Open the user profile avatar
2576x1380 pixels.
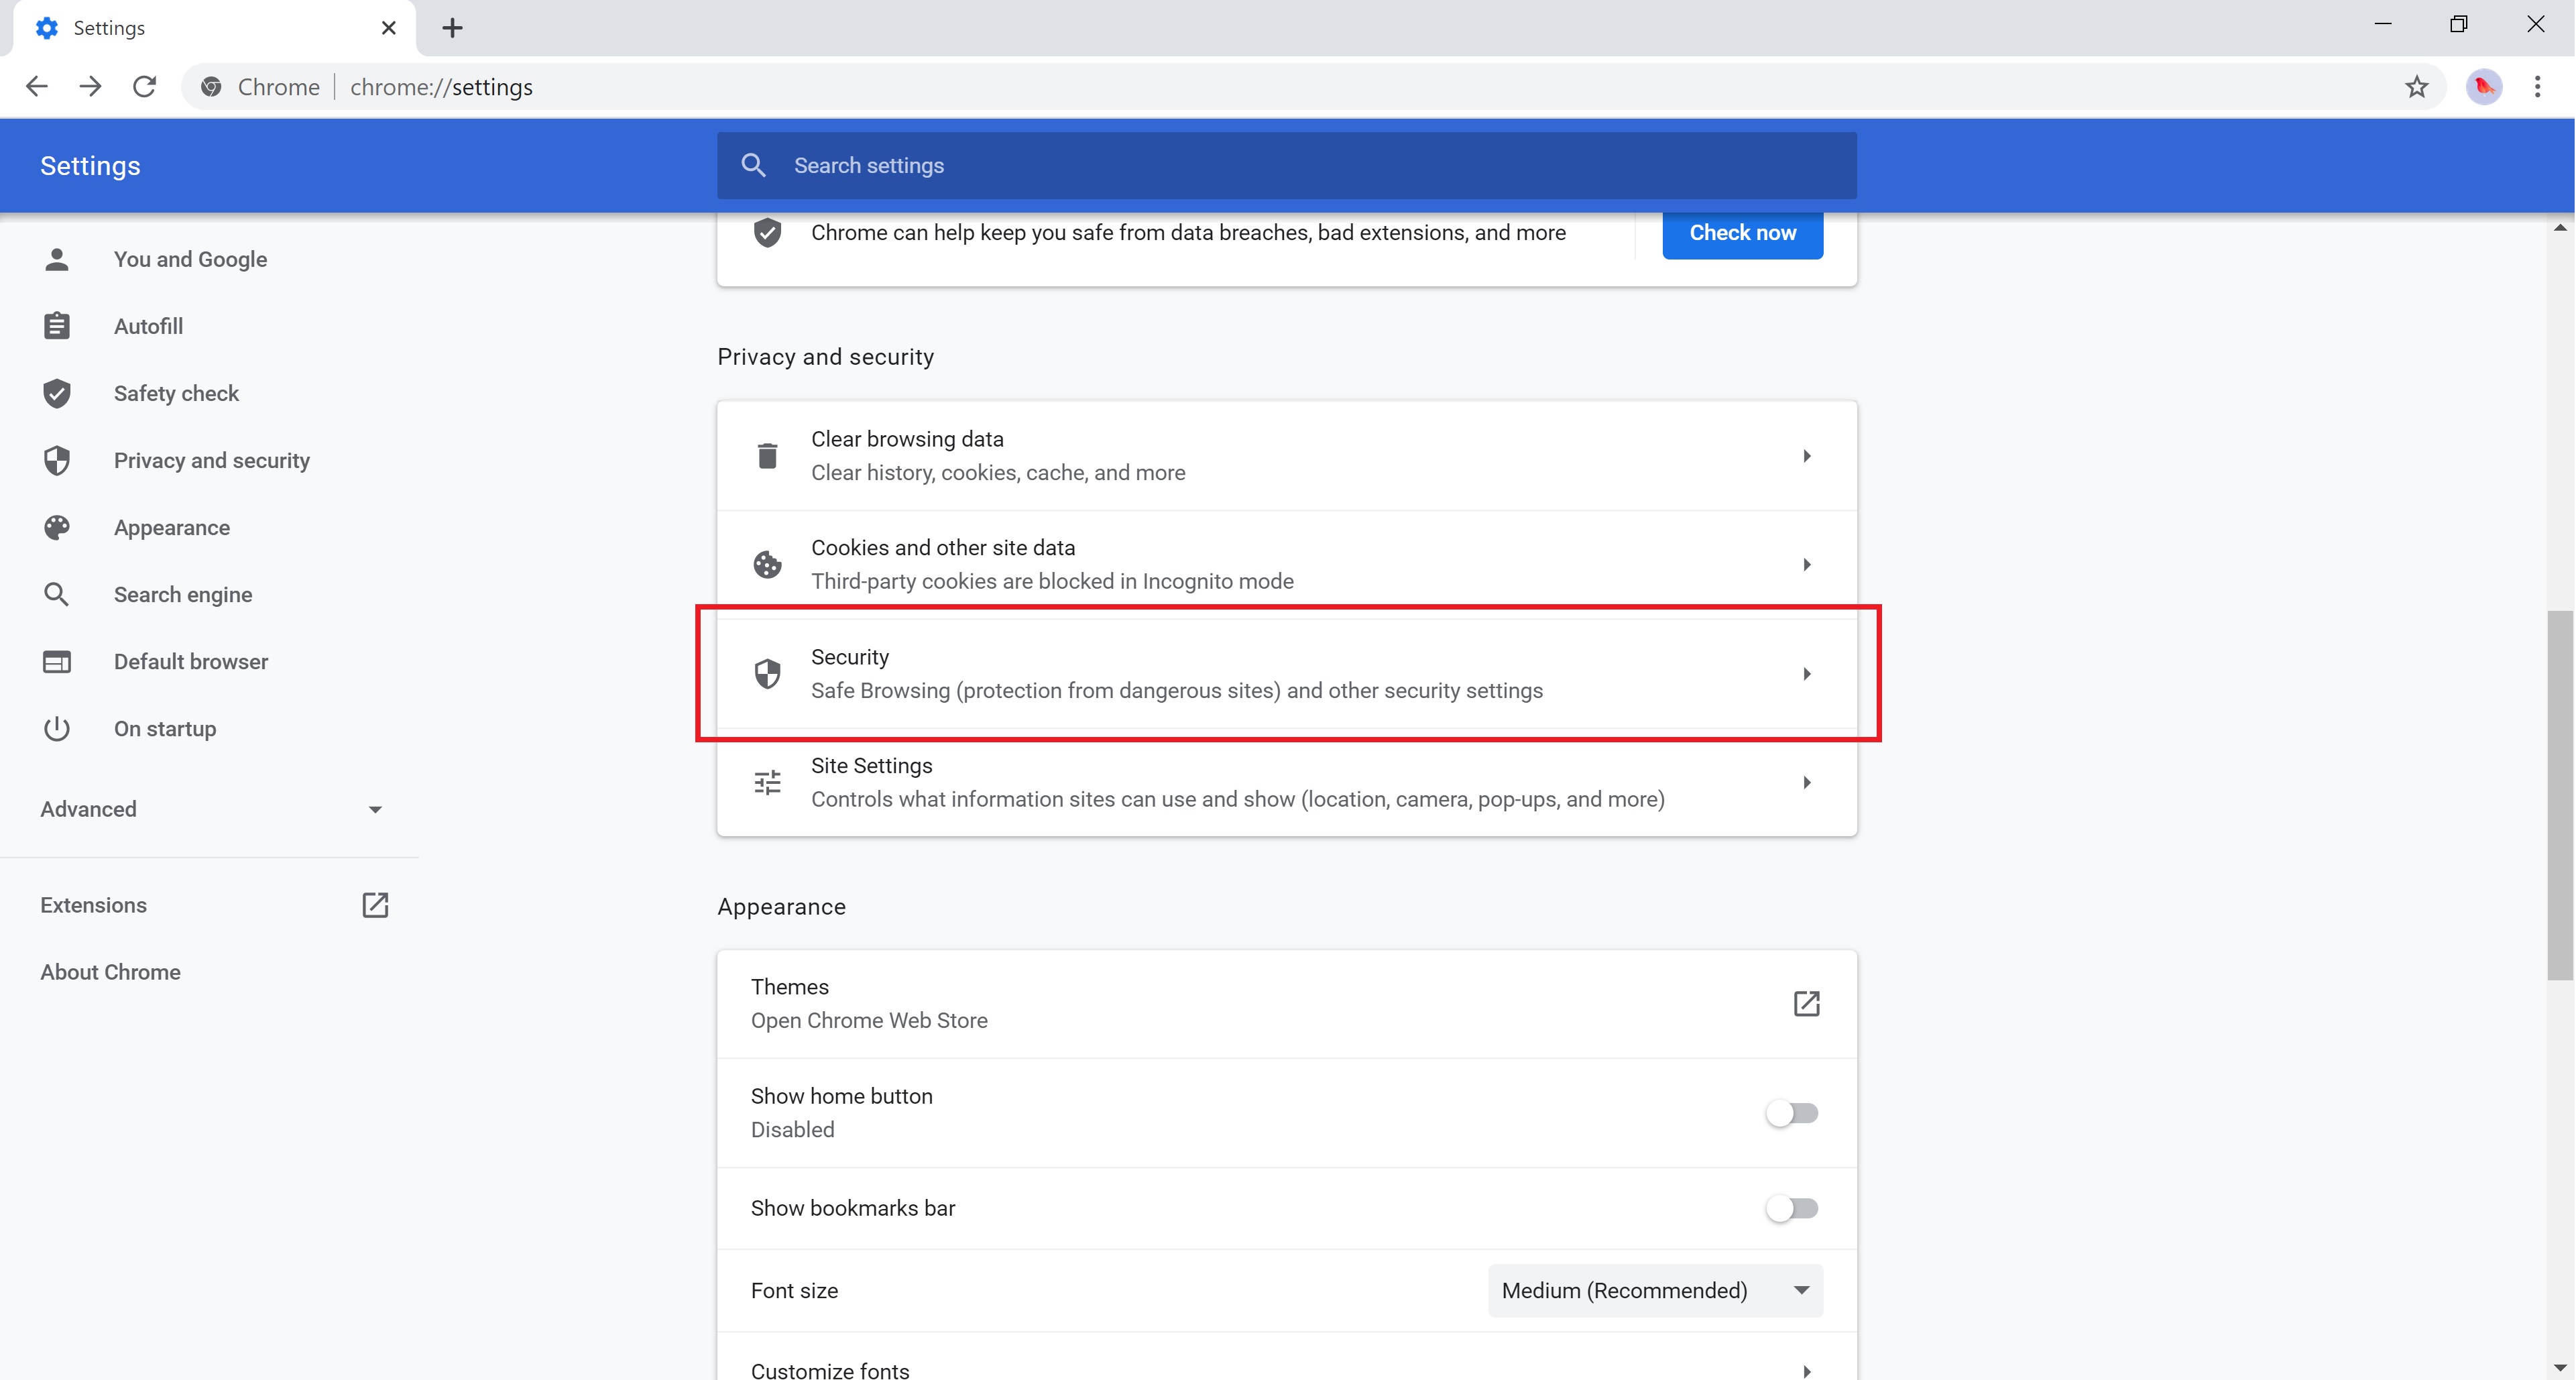coord(2484,87)
